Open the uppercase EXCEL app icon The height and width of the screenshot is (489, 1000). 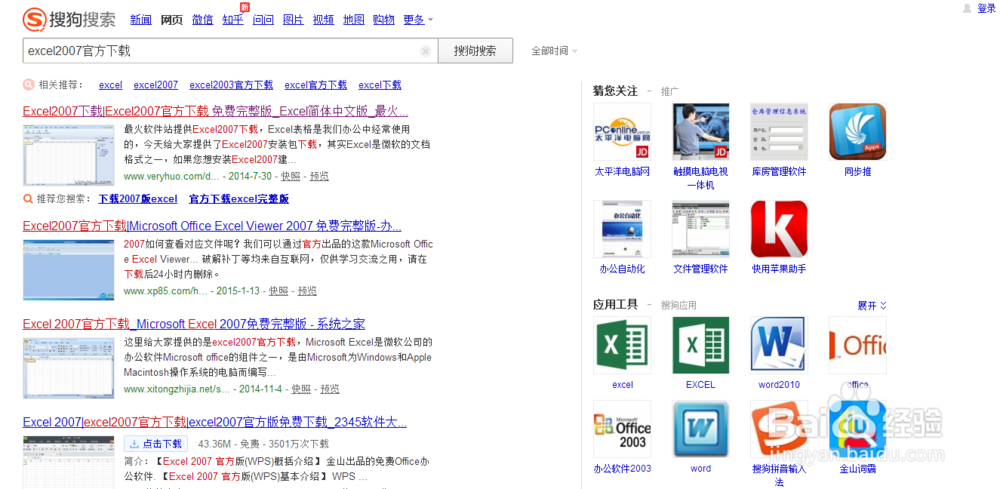(700, 345)
